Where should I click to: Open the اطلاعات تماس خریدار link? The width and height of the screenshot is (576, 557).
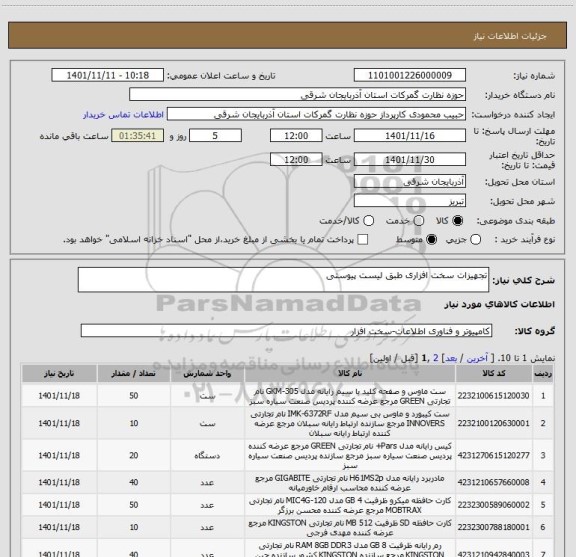pyautogui.click(x=123, y=115)
